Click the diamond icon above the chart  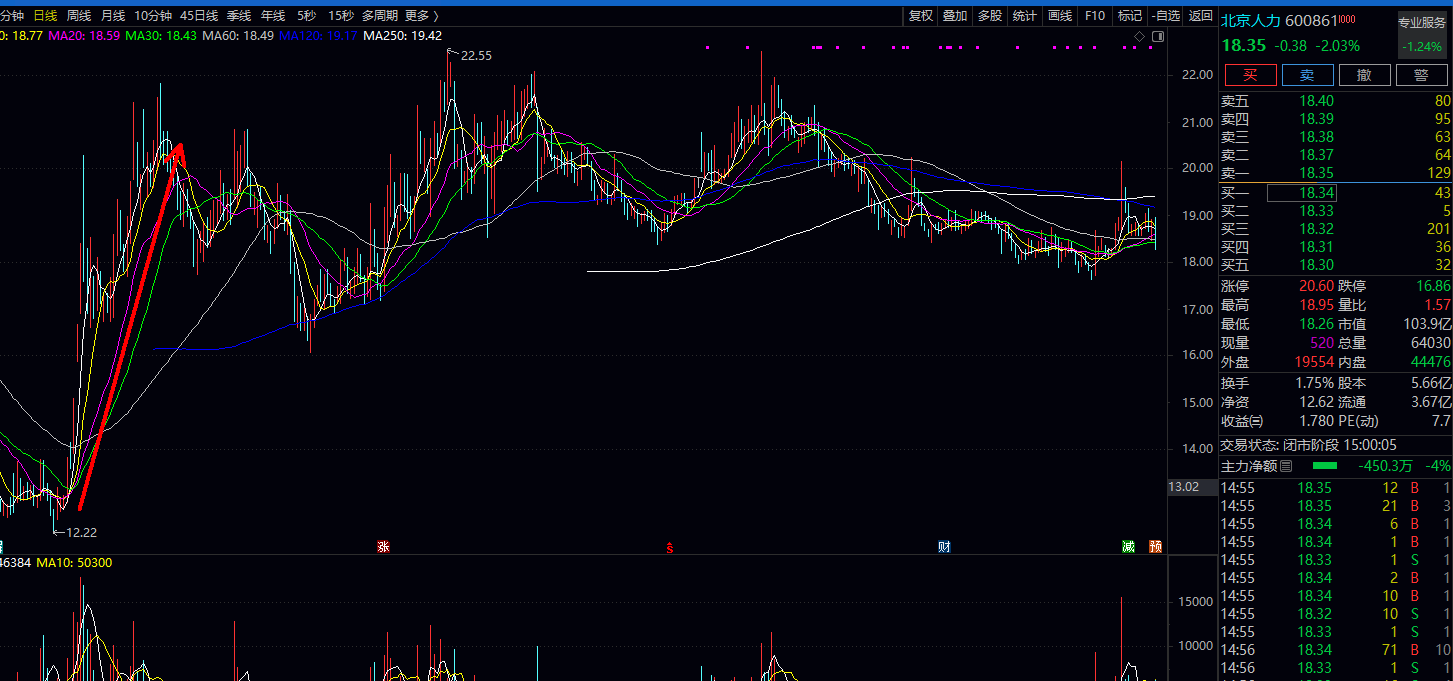(x=1139, y=37)
